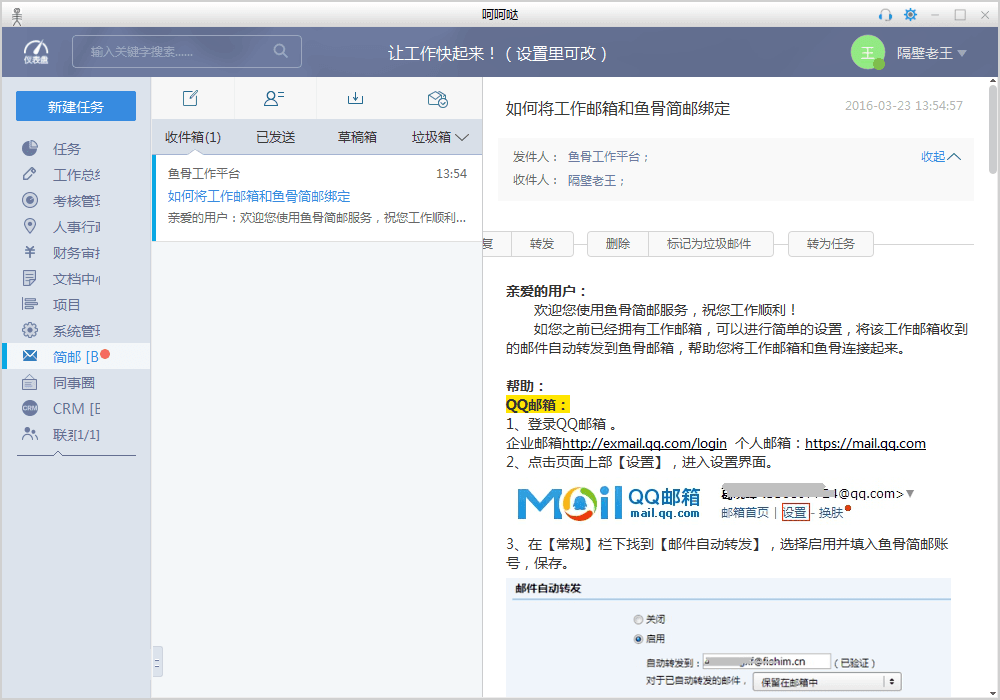Expand the 垃圾箱 folder dropdown
The width and height of the screenshot is (1000, 700).
click(x=440, y=137)
